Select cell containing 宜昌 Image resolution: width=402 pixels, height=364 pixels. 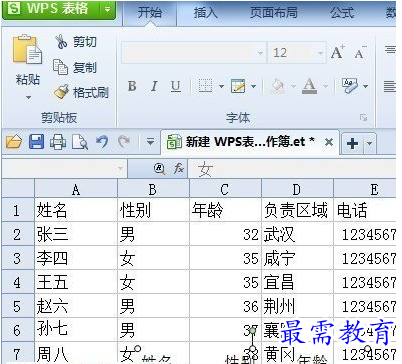click(297, 282)
